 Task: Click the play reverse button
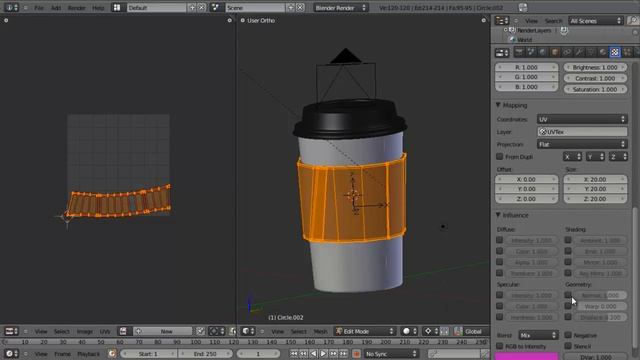coord(313,353)
